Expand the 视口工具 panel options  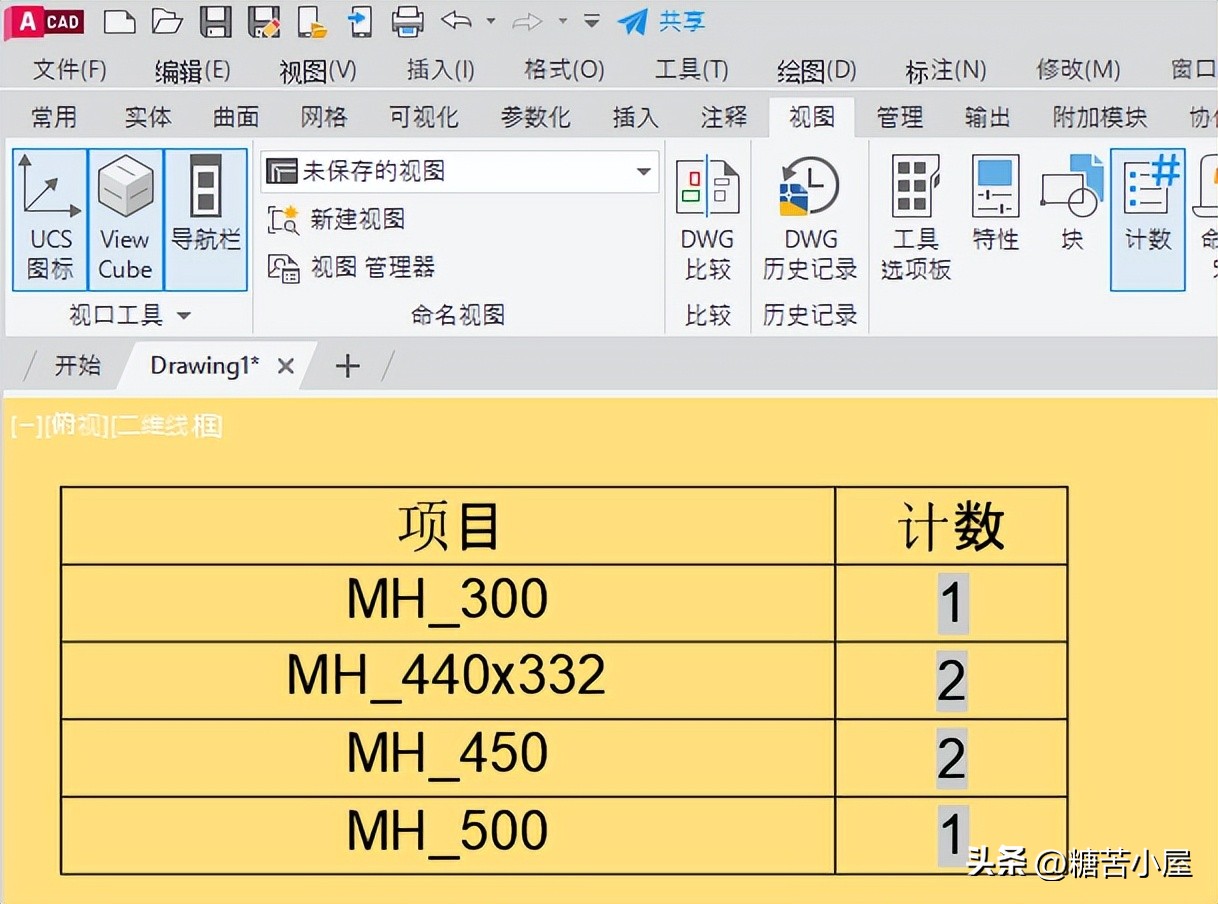coord(185,315)
